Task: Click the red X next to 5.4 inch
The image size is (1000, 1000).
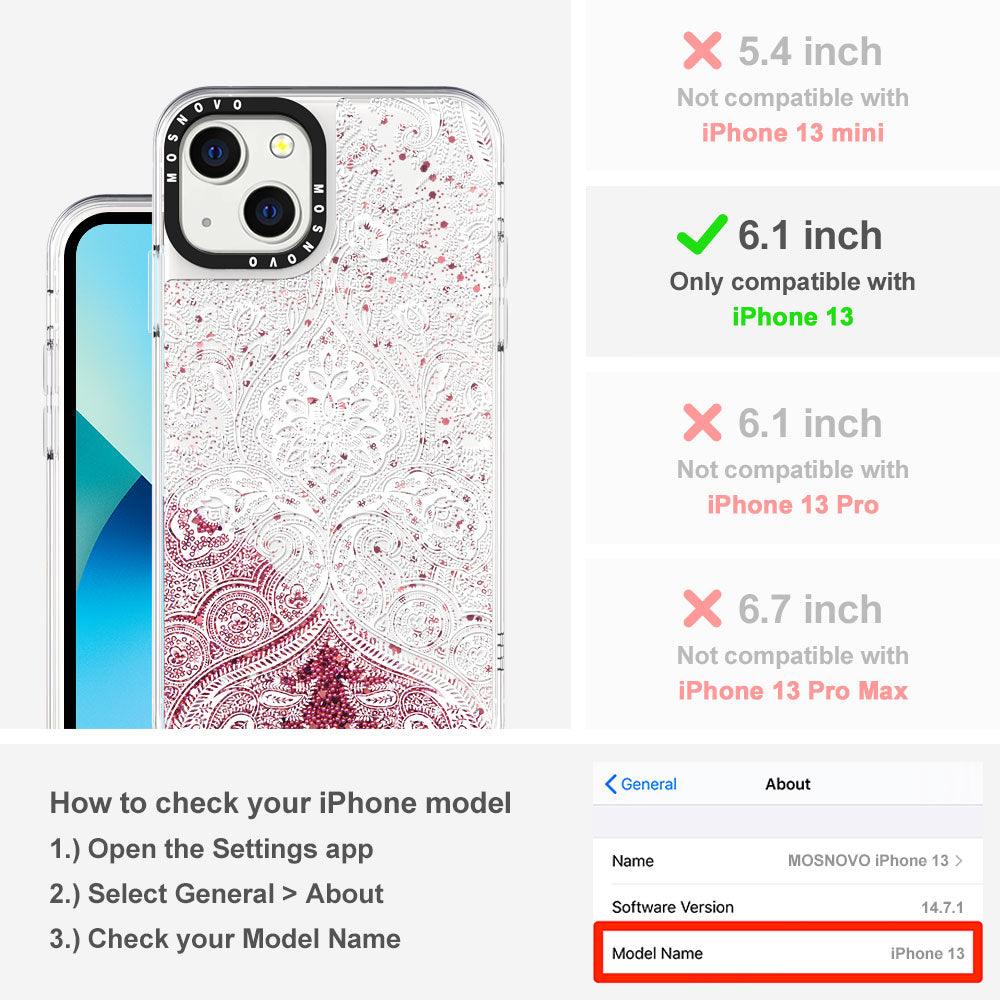Action: 702,50
